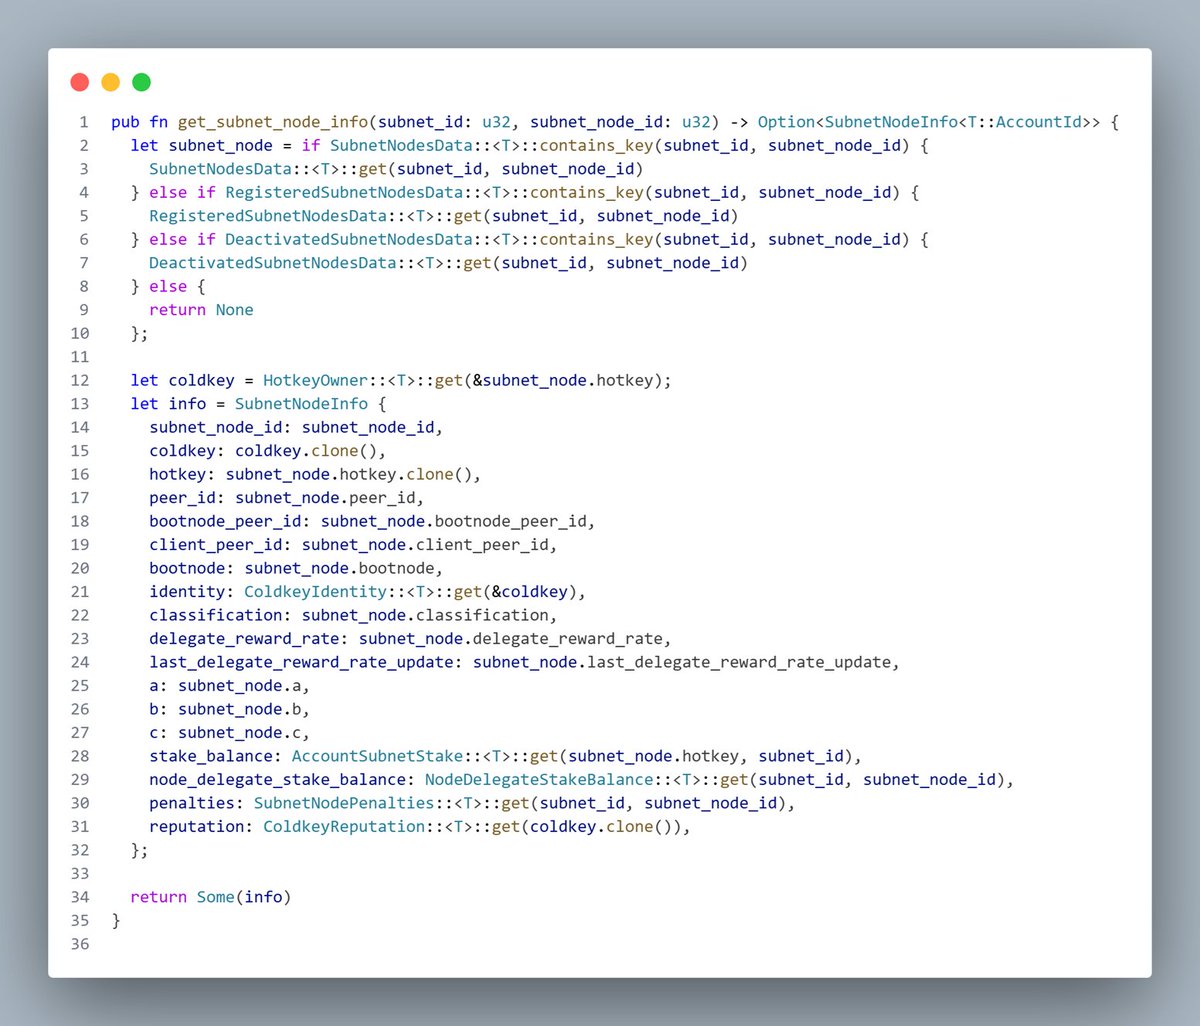The width and height of the screenshot is (1200, 1026).
Task: Click 'stake_balance' field name on line 28
Action: (211, 756)
